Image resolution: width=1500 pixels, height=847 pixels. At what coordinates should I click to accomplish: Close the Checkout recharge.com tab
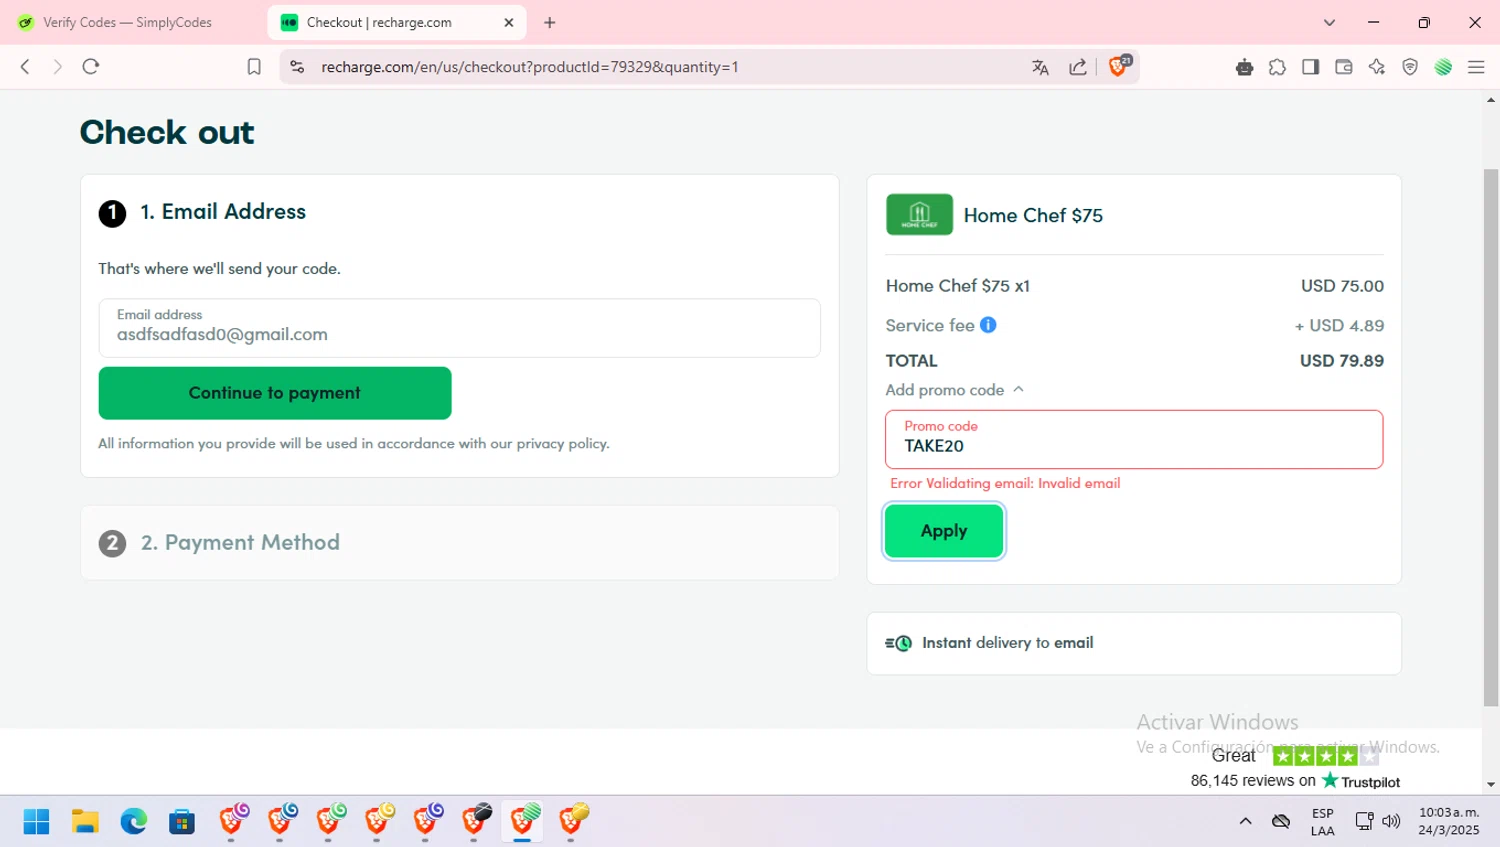tap(508, 22)
